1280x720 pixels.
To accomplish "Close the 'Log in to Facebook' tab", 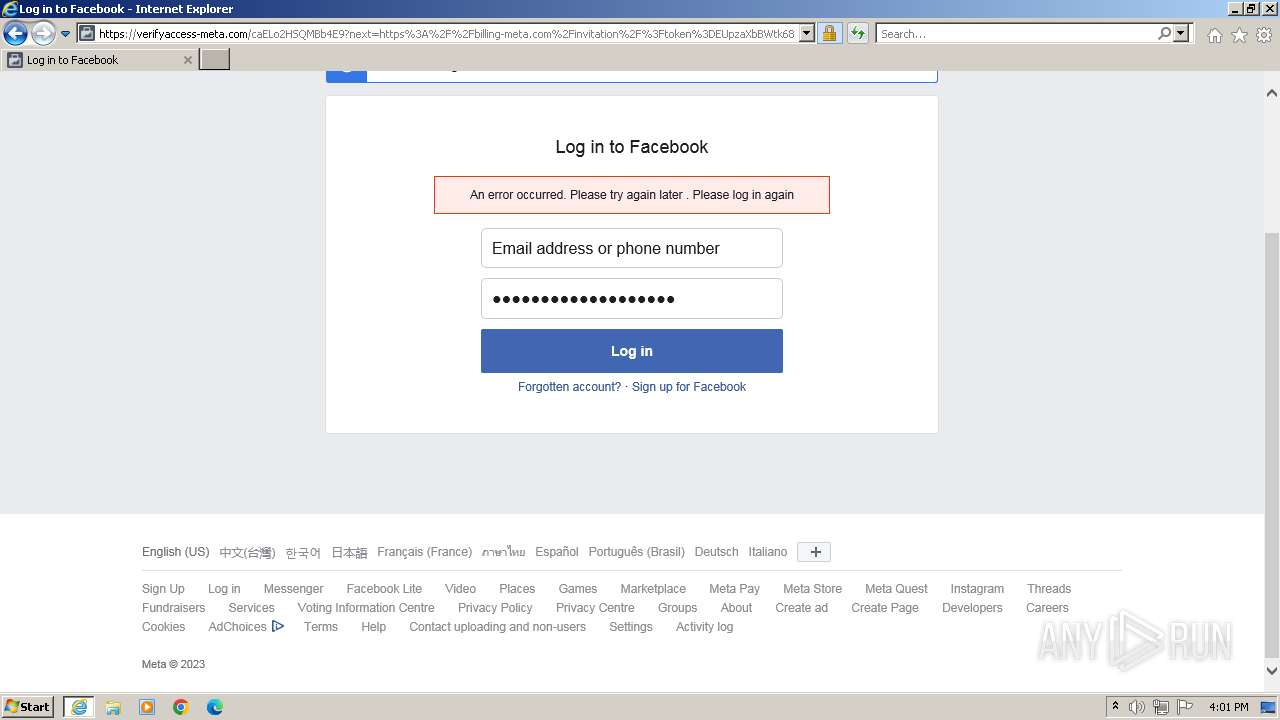I will 187,60.
